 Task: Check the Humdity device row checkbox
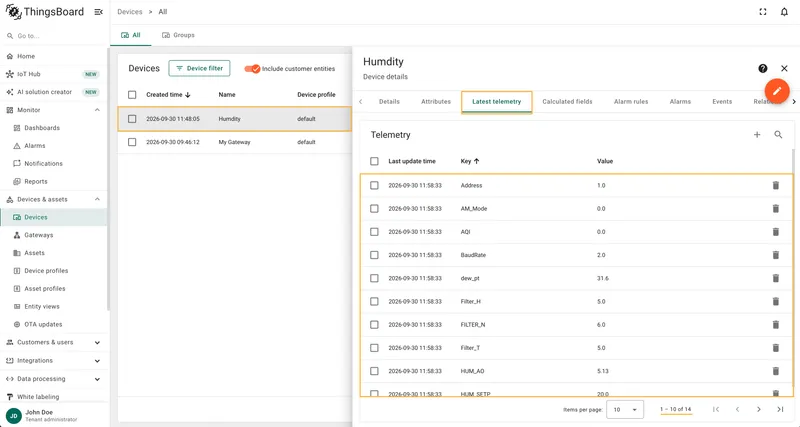(x=132, y=119)
